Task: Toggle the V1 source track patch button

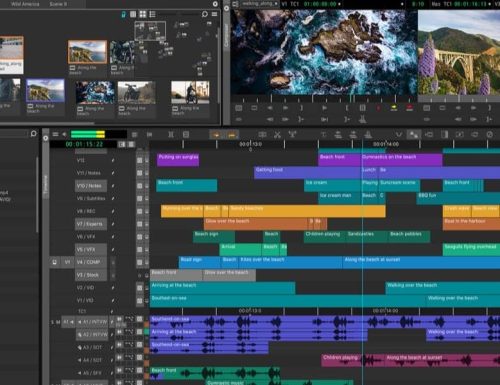Action: [67, 262]
